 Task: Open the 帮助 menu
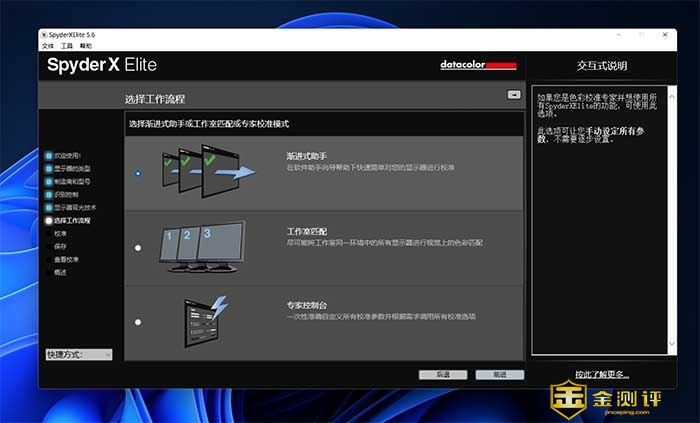pyautogui.click(x=86, y=46)
